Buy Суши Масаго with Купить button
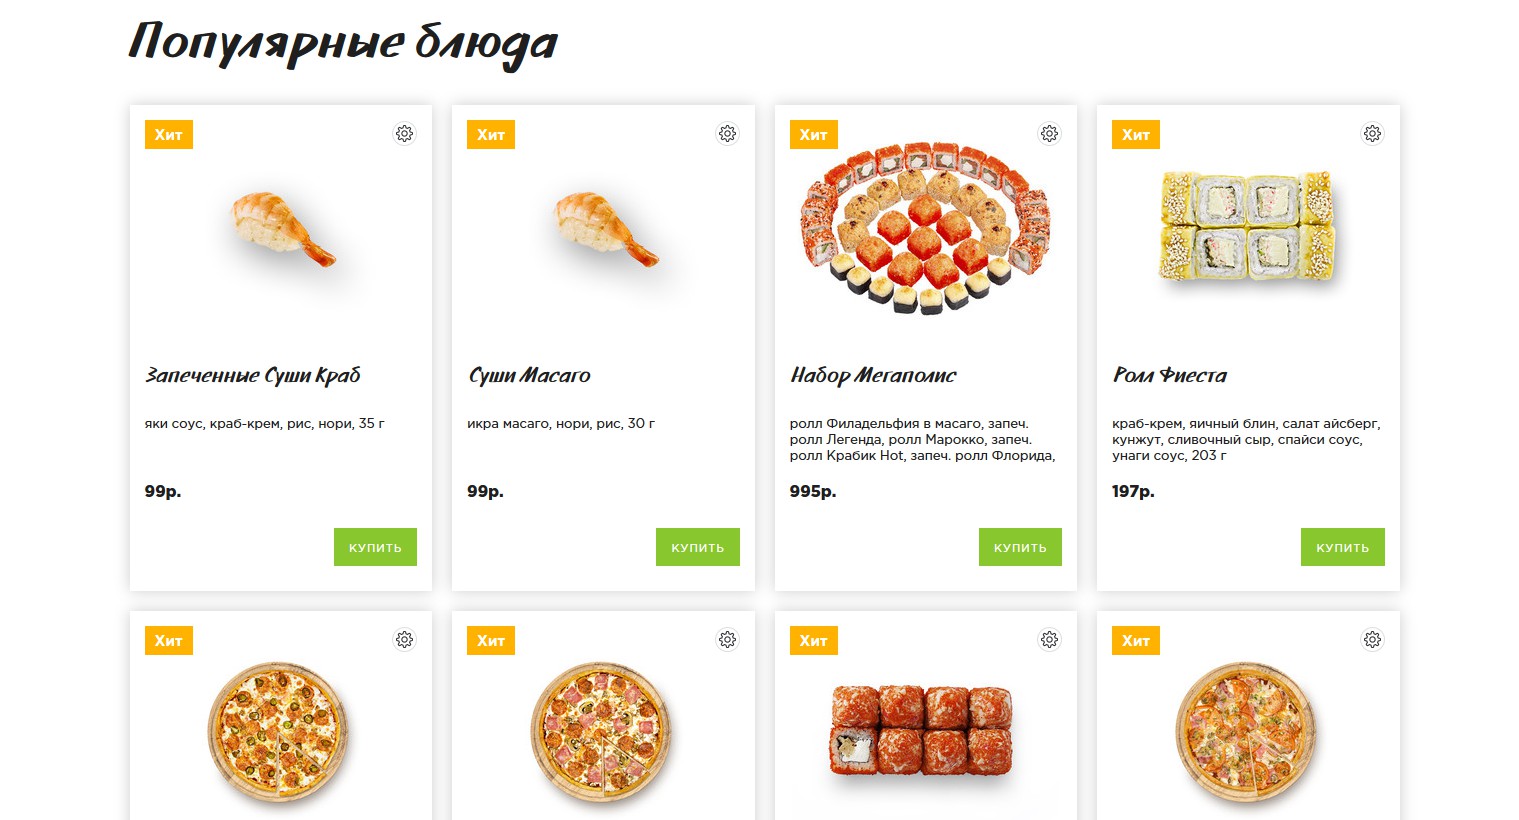The image size is (1519, 820). 698,547
